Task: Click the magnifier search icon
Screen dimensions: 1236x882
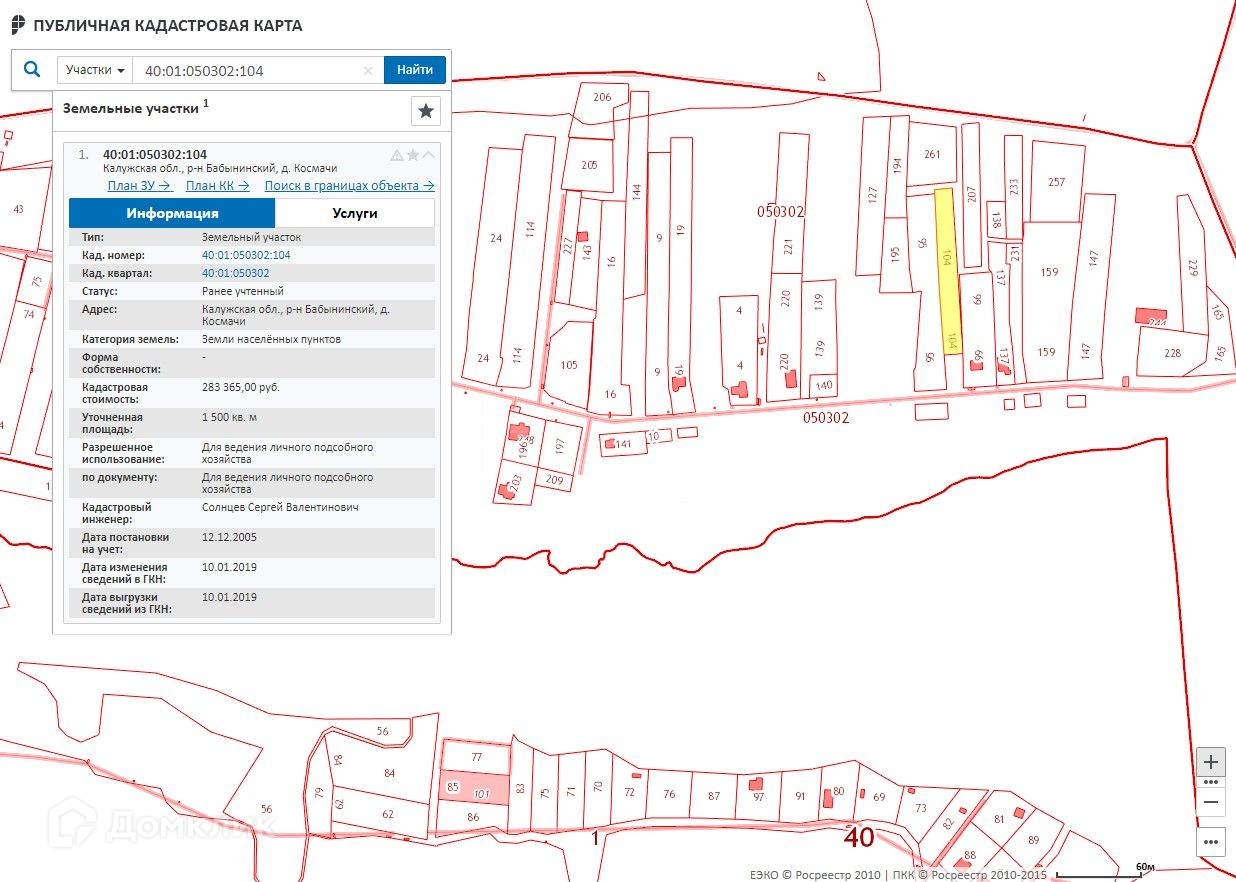Action: tap(33, 70)
